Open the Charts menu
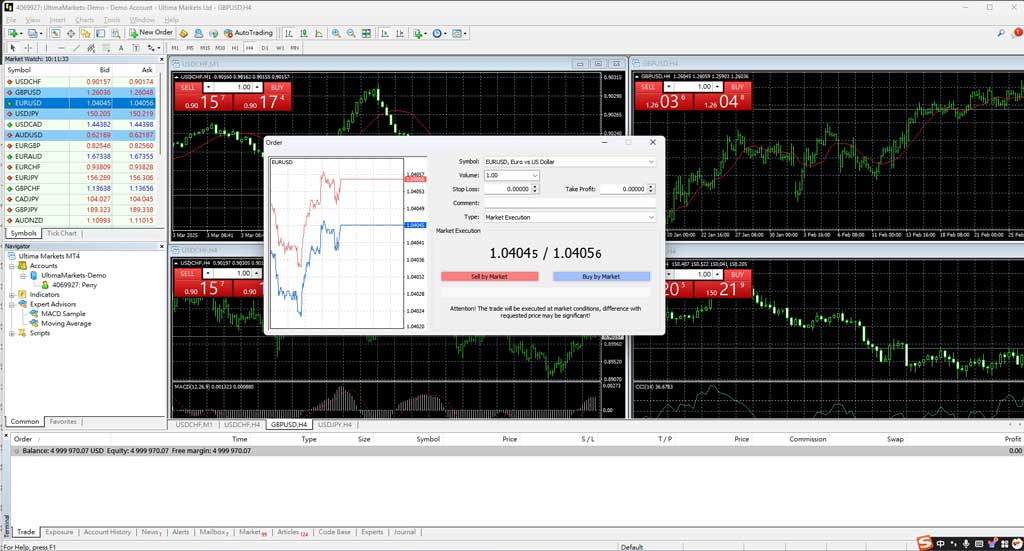This screenshot has width=1024, height=551. coord(84,20)
